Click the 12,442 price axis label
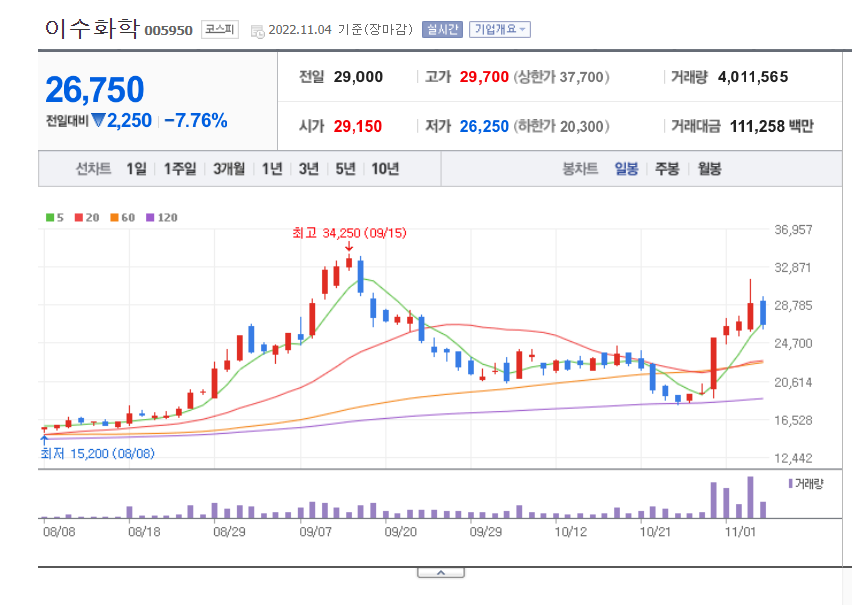The height and width of the screenshot is (605, 852). point(793,459)
